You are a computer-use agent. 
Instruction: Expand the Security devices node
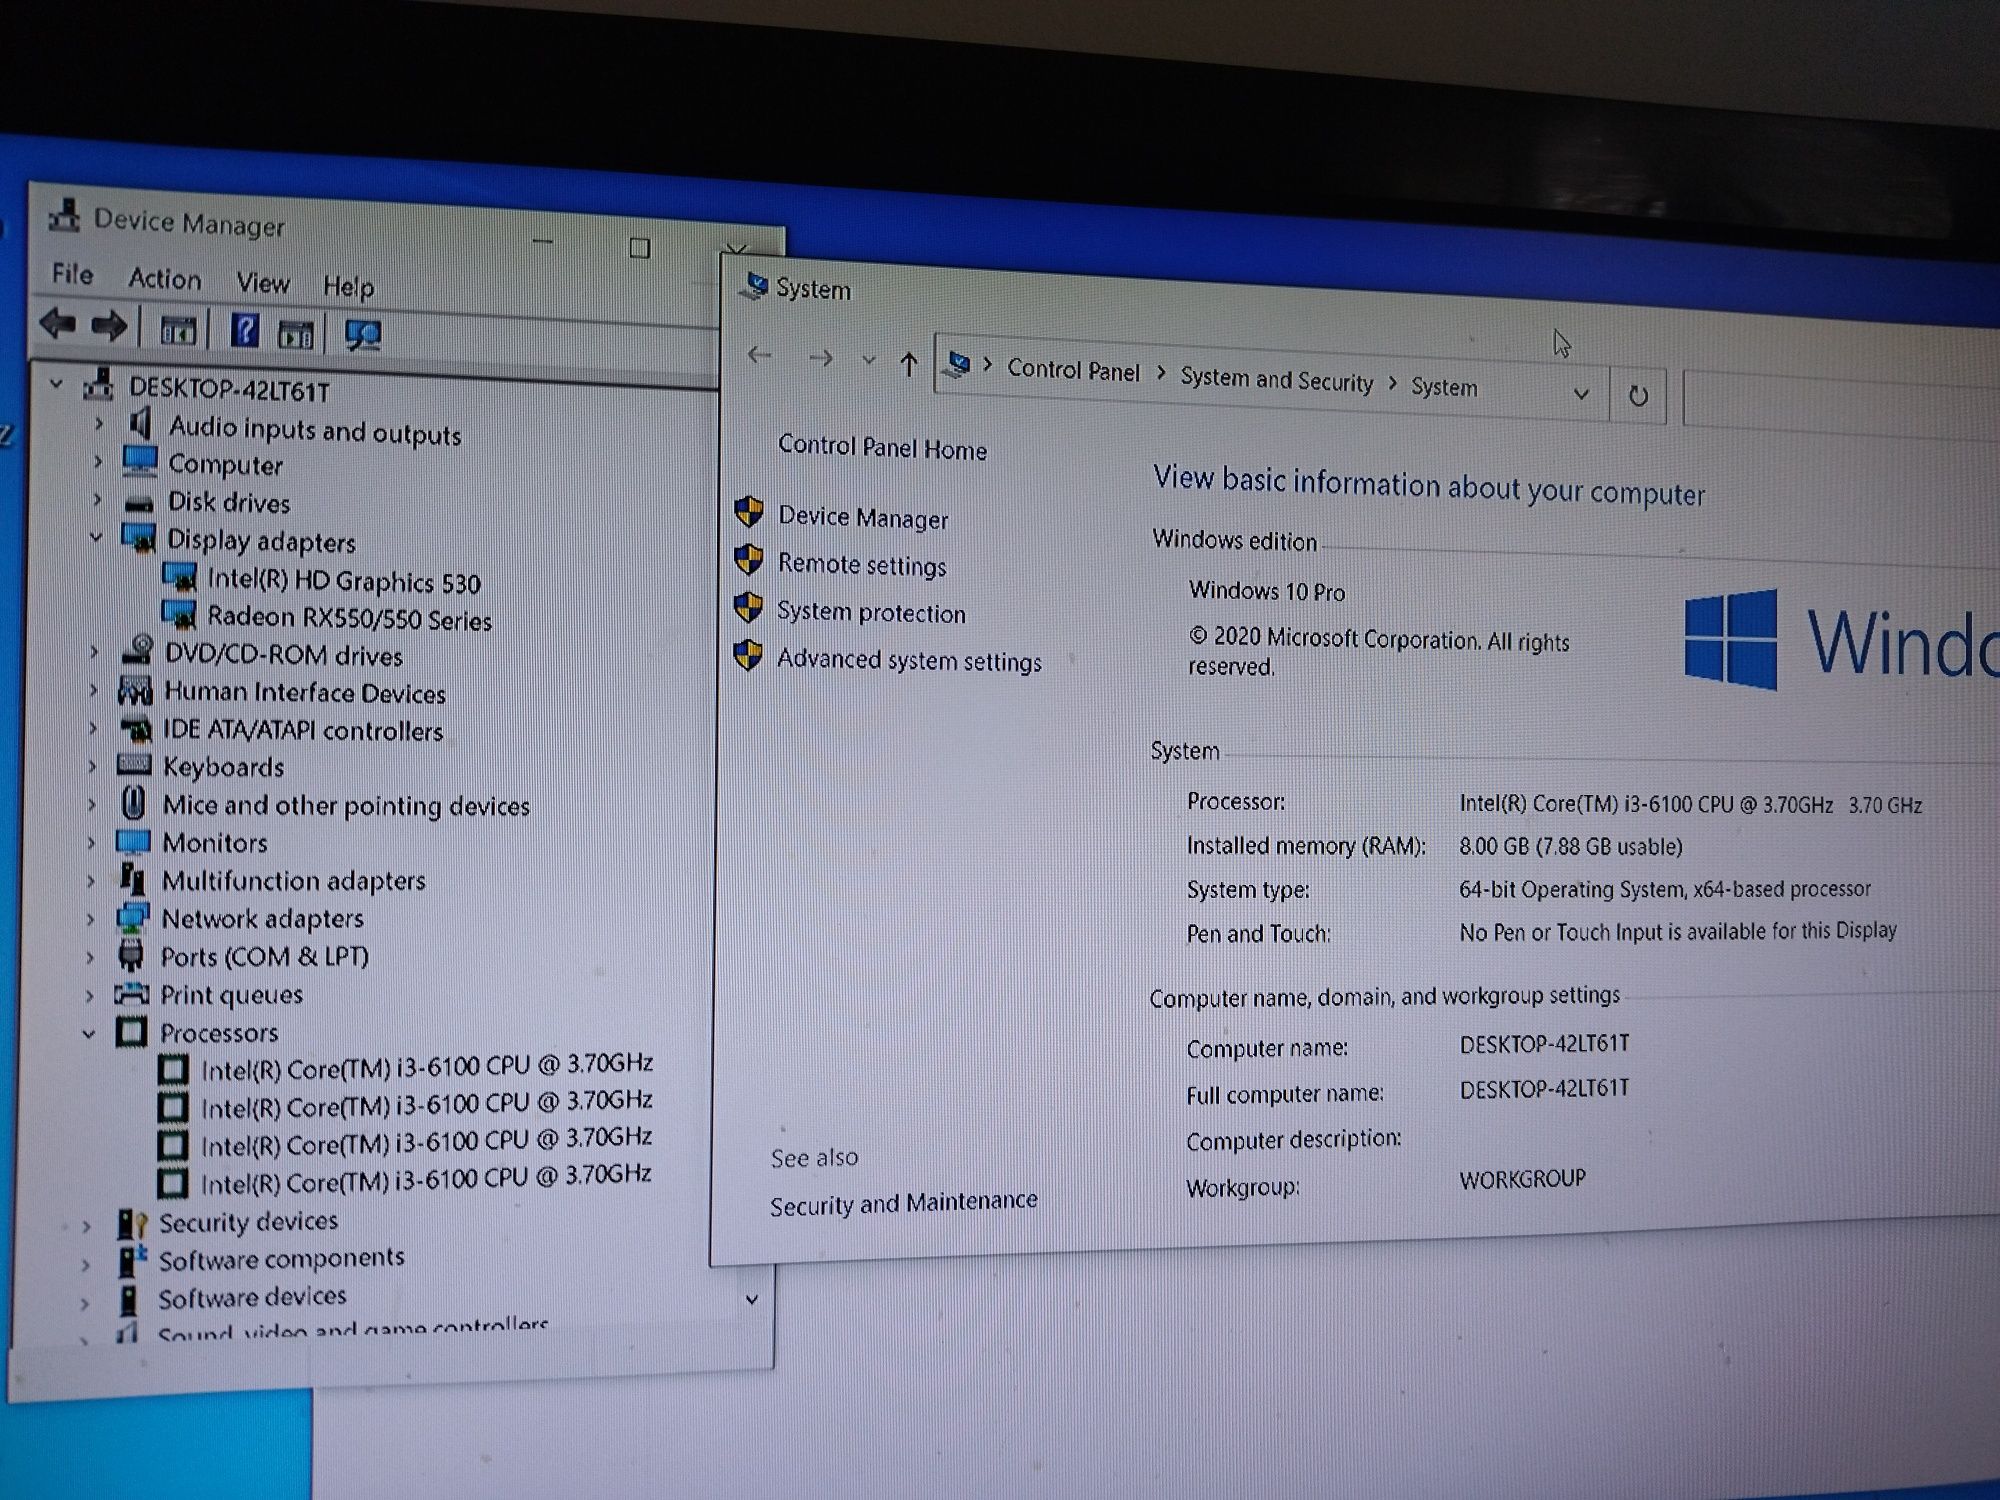[87, 1225]
